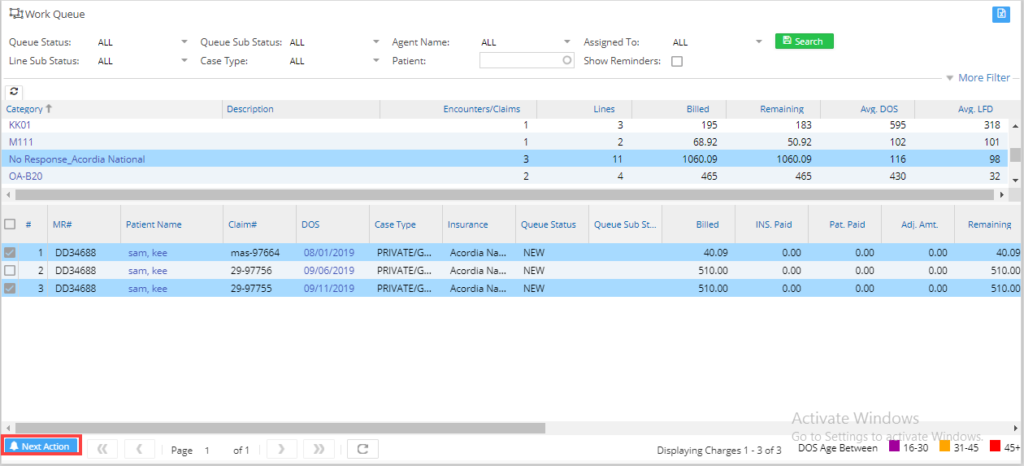The width and height of the screenshot is (1024, 466).
Task: Toggle the select-all header checkbox
Action: tap(10, 225)
